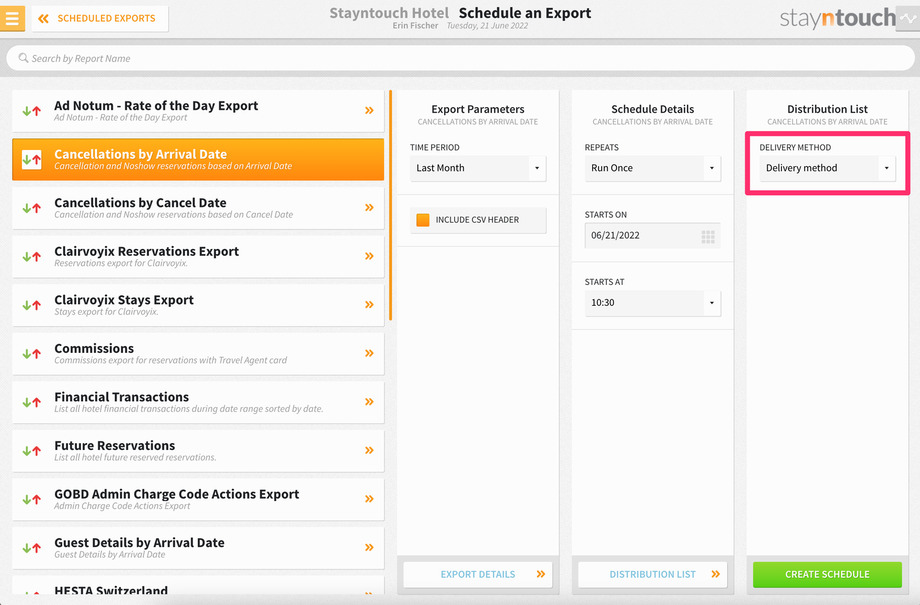920x605 pixels.
Task: Select Clairvoyix Stays Export
Action: click(x=198, y=305)
